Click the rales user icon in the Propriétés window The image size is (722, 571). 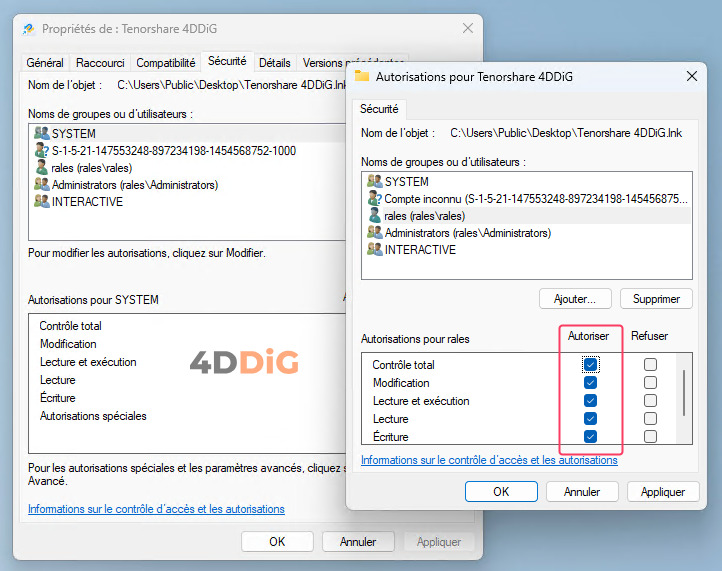41,167
